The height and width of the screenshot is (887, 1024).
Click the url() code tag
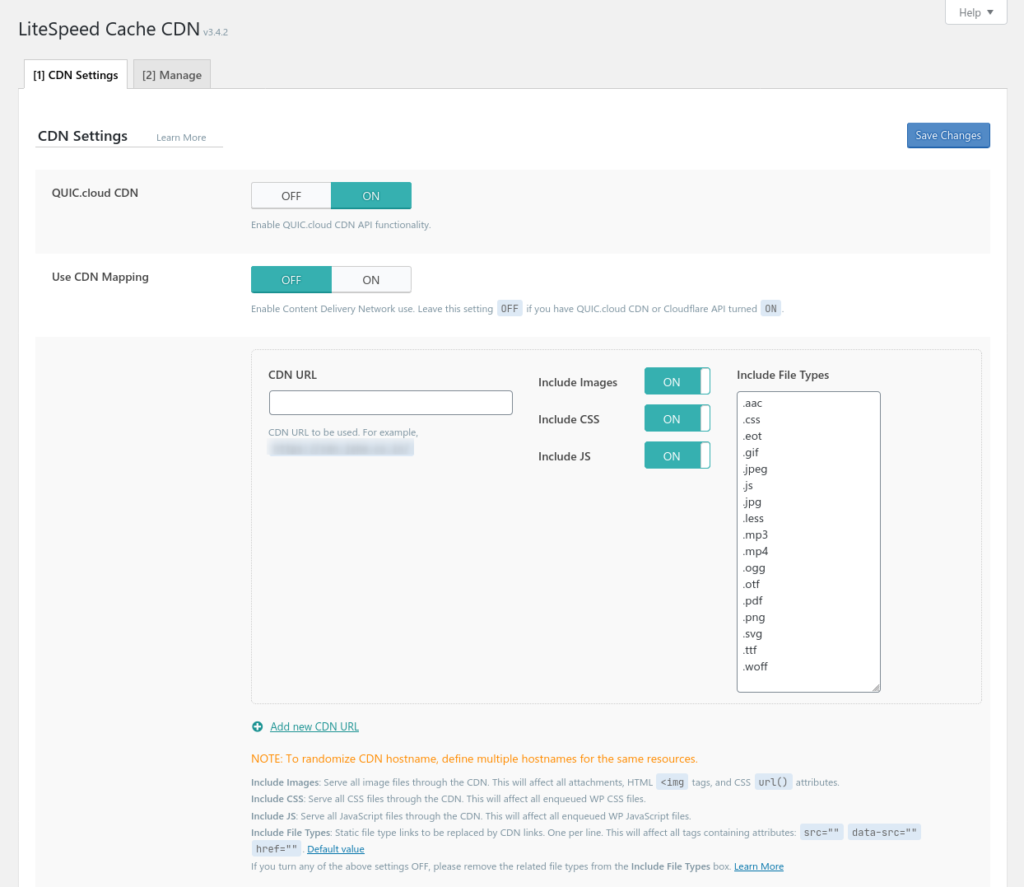click(x=773, y=782)
